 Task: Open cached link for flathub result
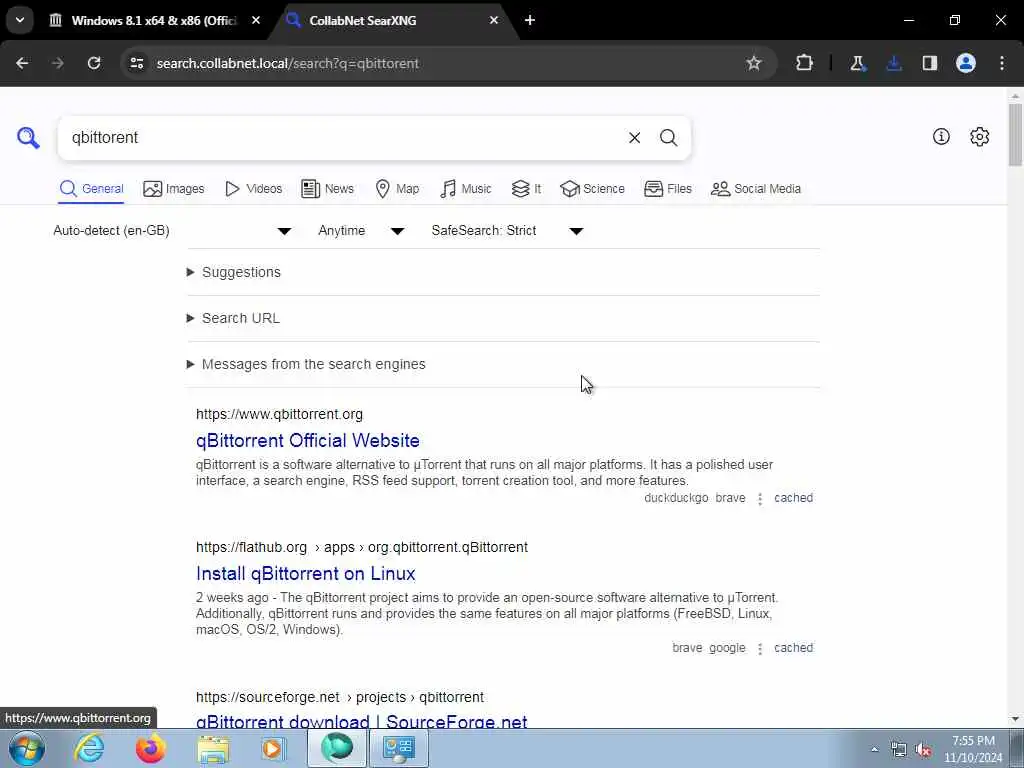[793, 648]
